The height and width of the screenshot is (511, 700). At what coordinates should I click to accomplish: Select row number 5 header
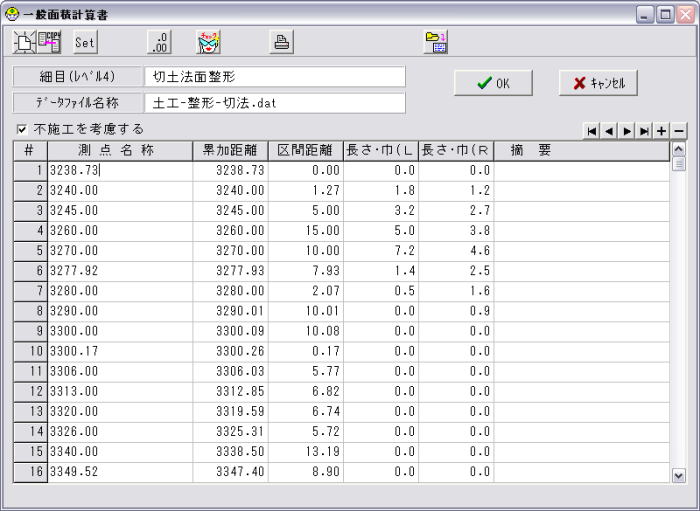[30, 251]
